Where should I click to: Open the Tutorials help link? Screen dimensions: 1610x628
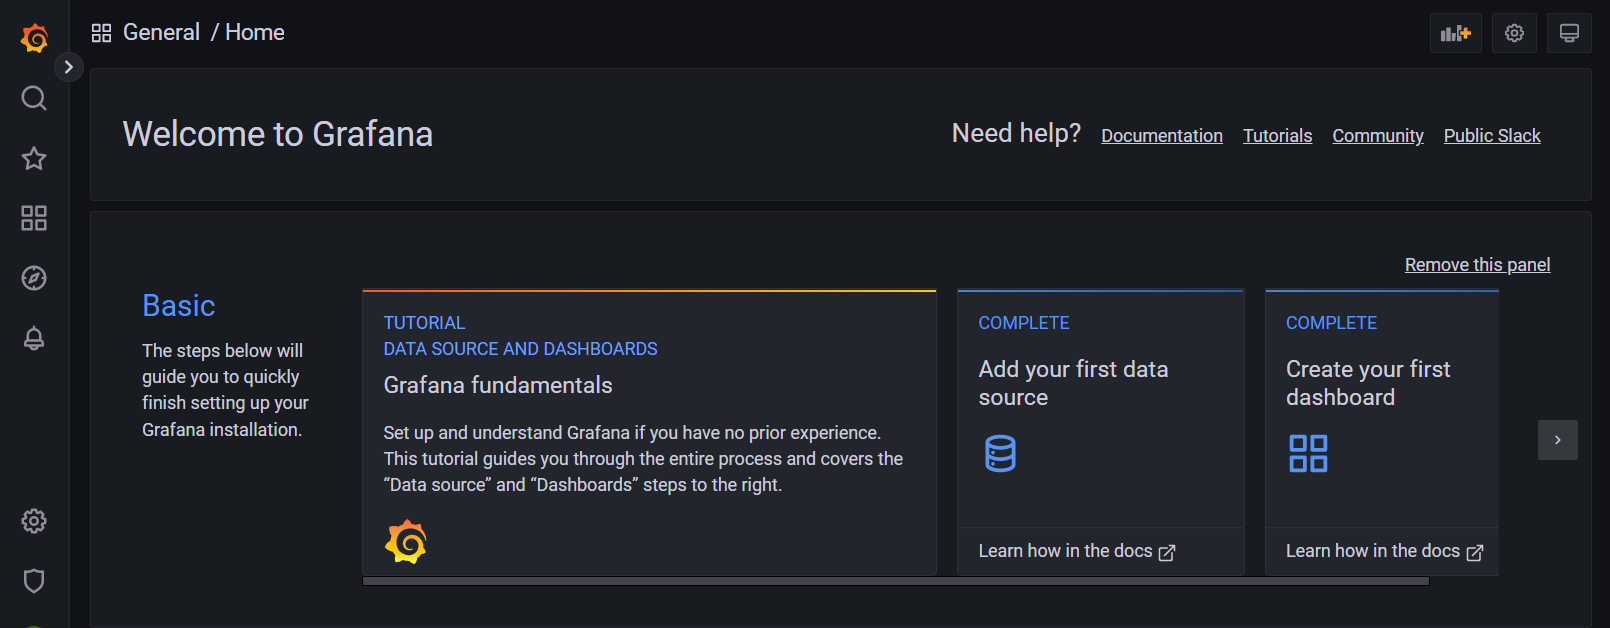1277,136
